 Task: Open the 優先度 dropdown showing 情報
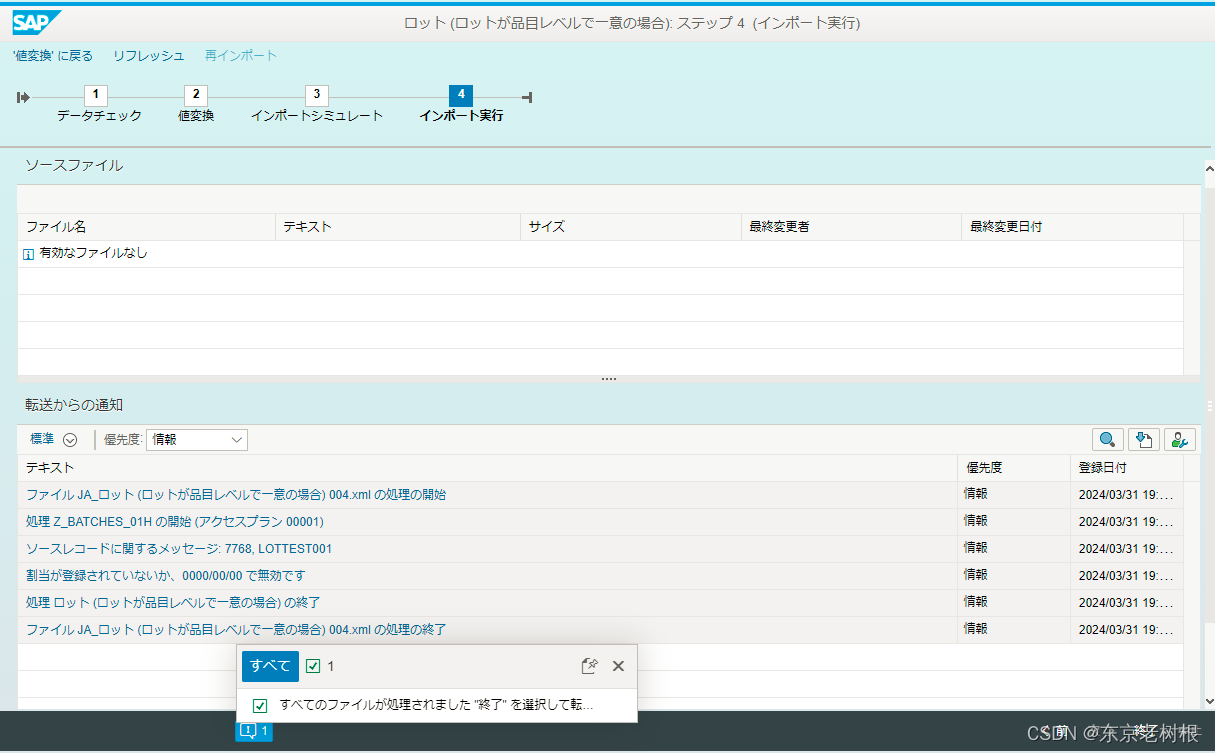[x=197, y=439]
